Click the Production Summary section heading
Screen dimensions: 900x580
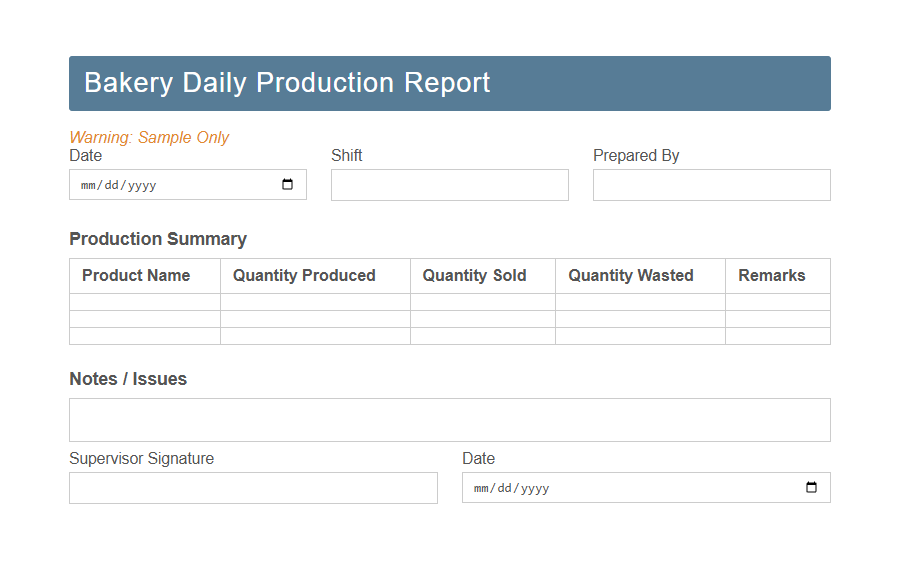tap(157, 239)
